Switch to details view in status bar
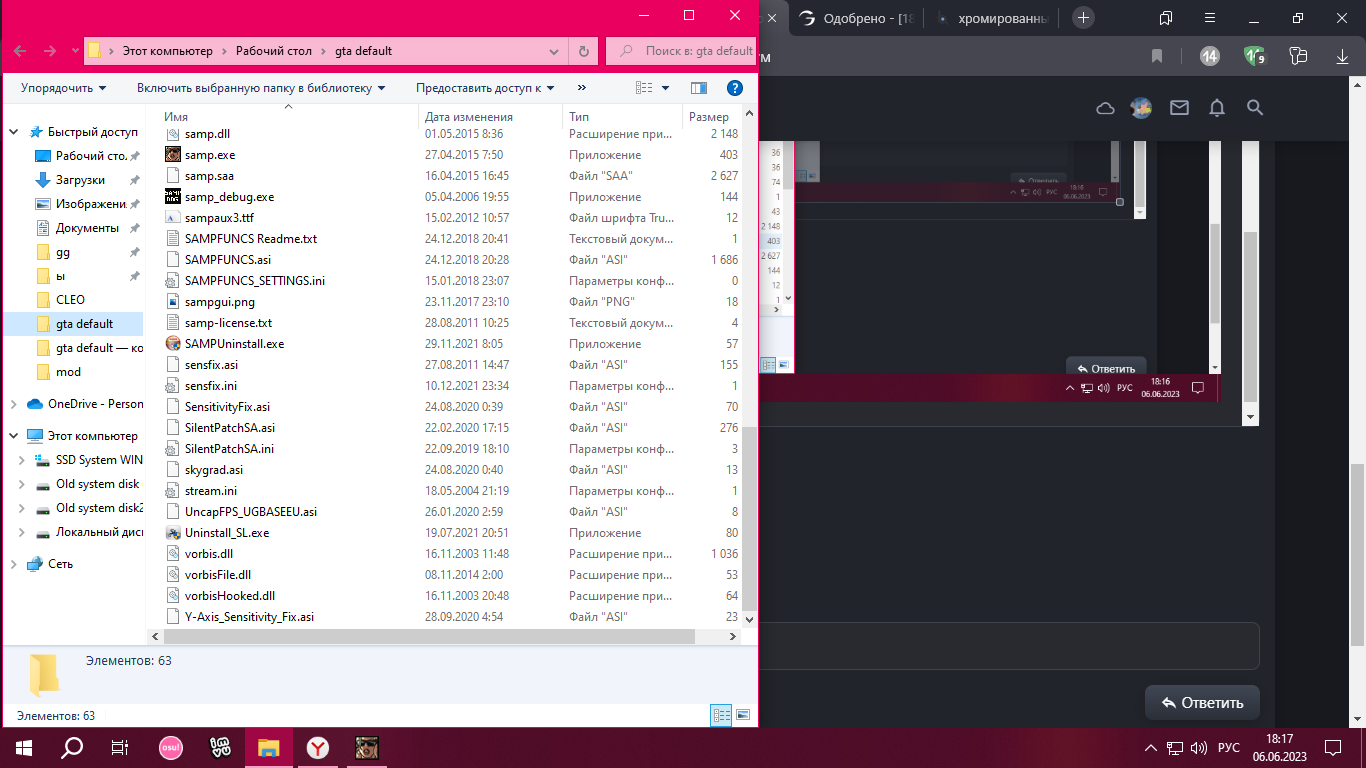 click(721, 715)
